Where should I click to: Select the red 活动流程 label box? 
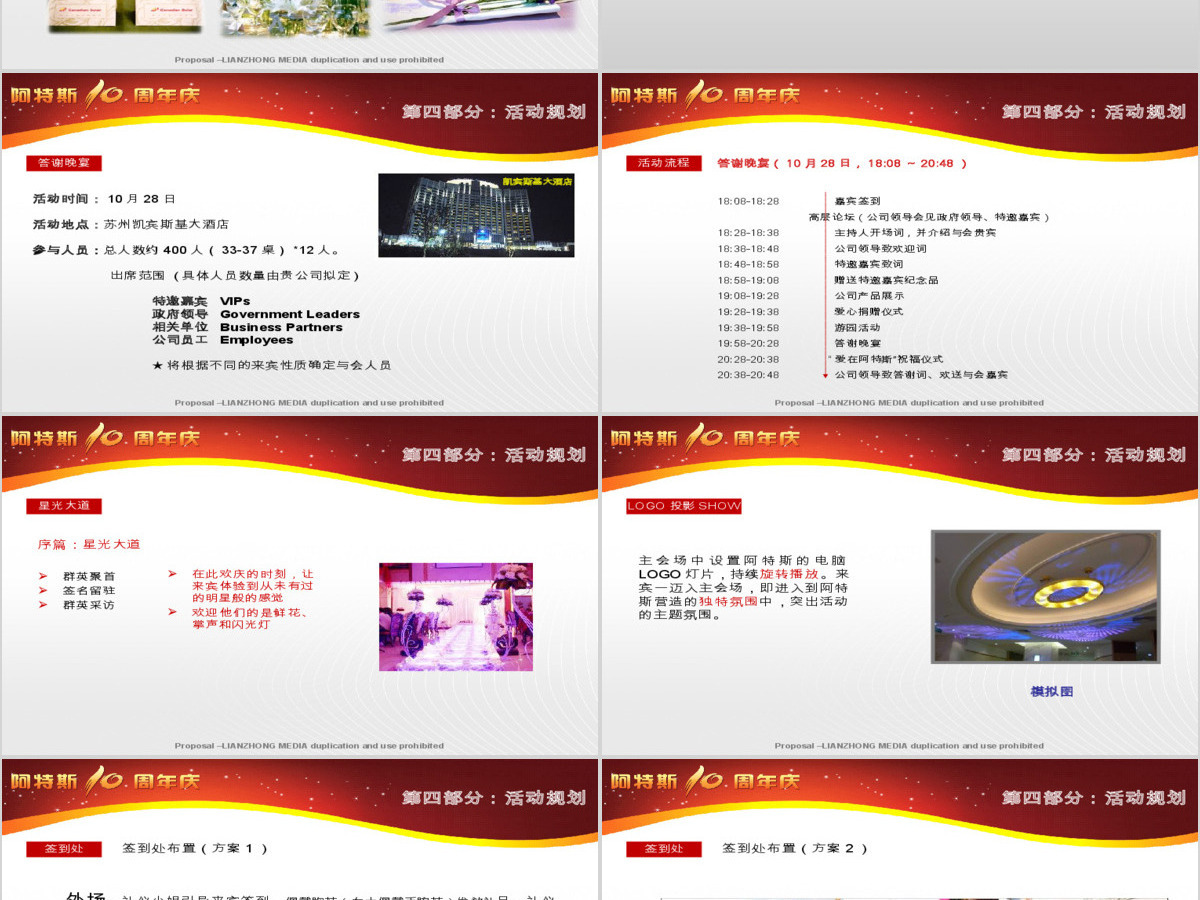click(x=664, y=163)
